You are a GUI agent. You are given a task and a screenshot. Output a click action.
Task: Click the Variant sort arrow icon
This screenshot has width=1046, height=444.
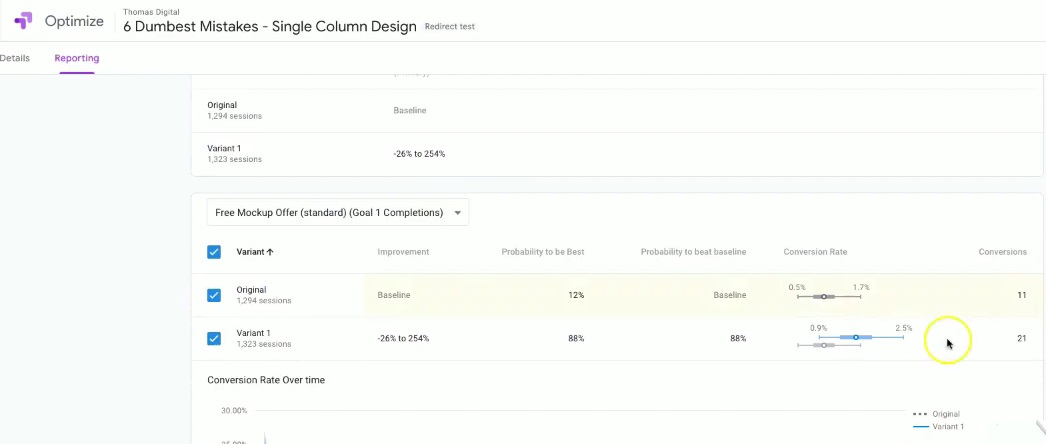[x=270, y=252]
